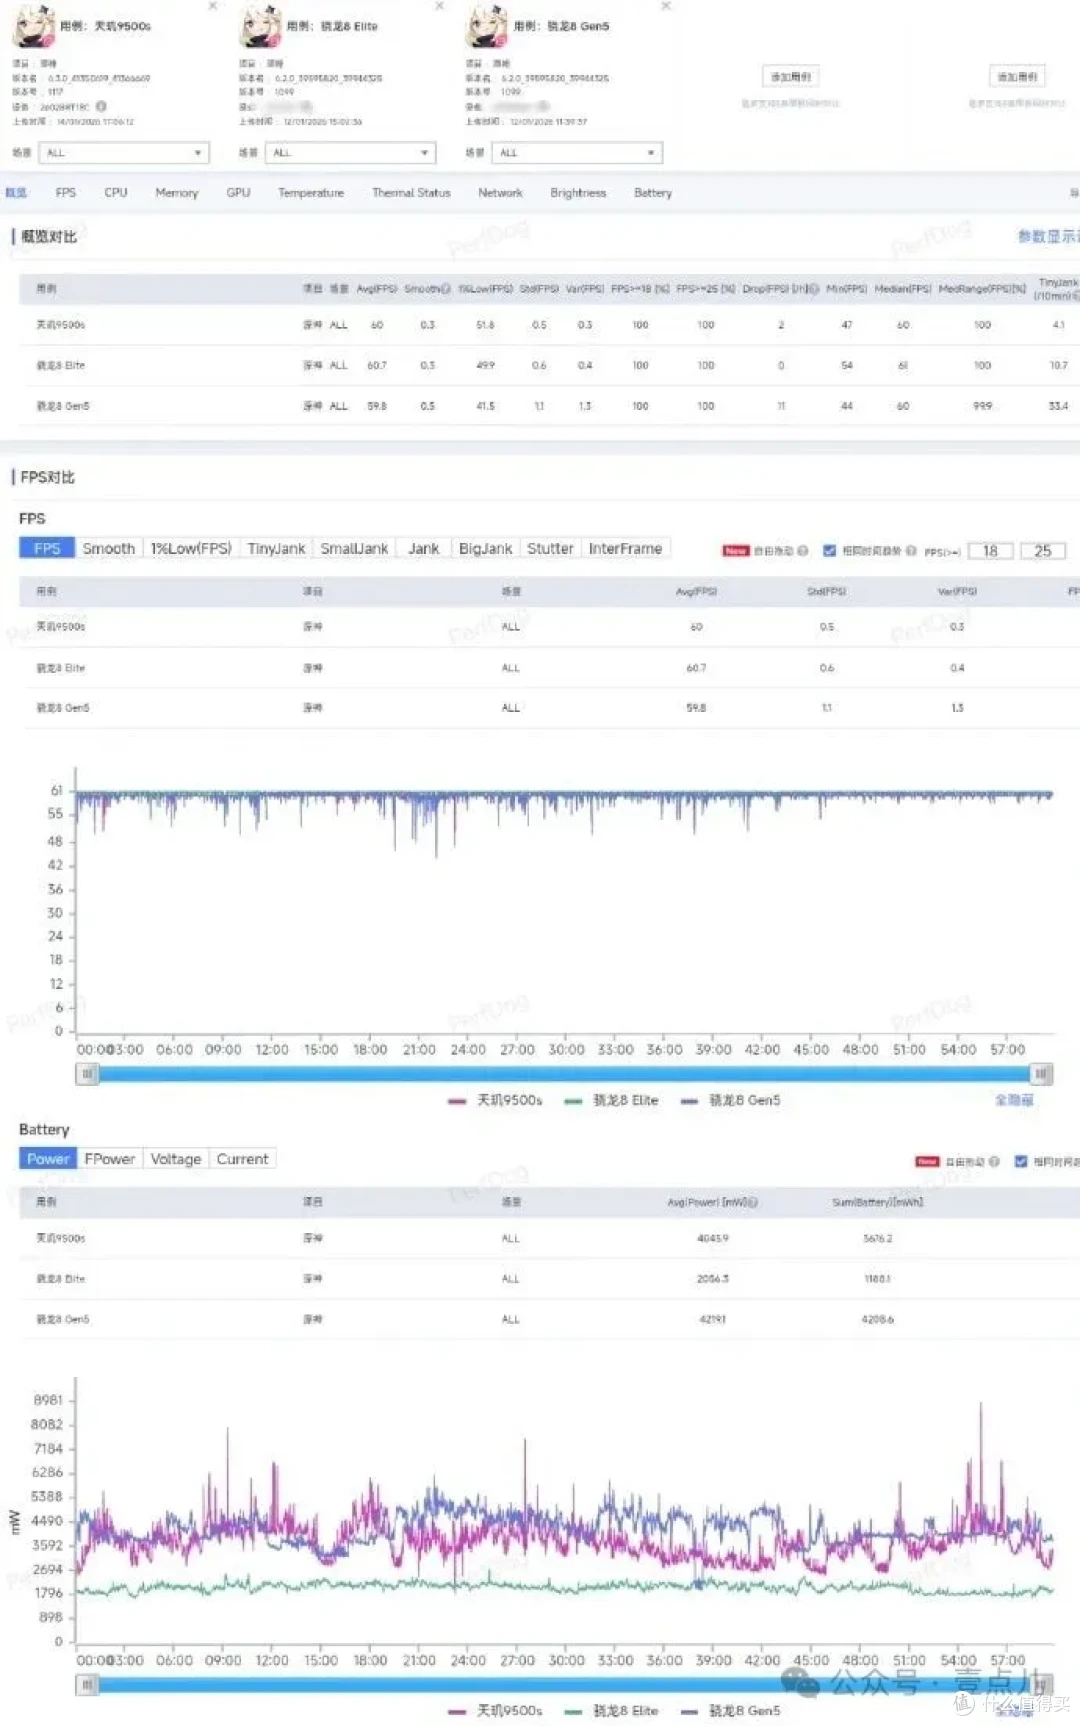Click info icon next to FPS chart free-drag label
Image resolution: width=1080 pixels, height=1726 pixels.
(803, 551)
